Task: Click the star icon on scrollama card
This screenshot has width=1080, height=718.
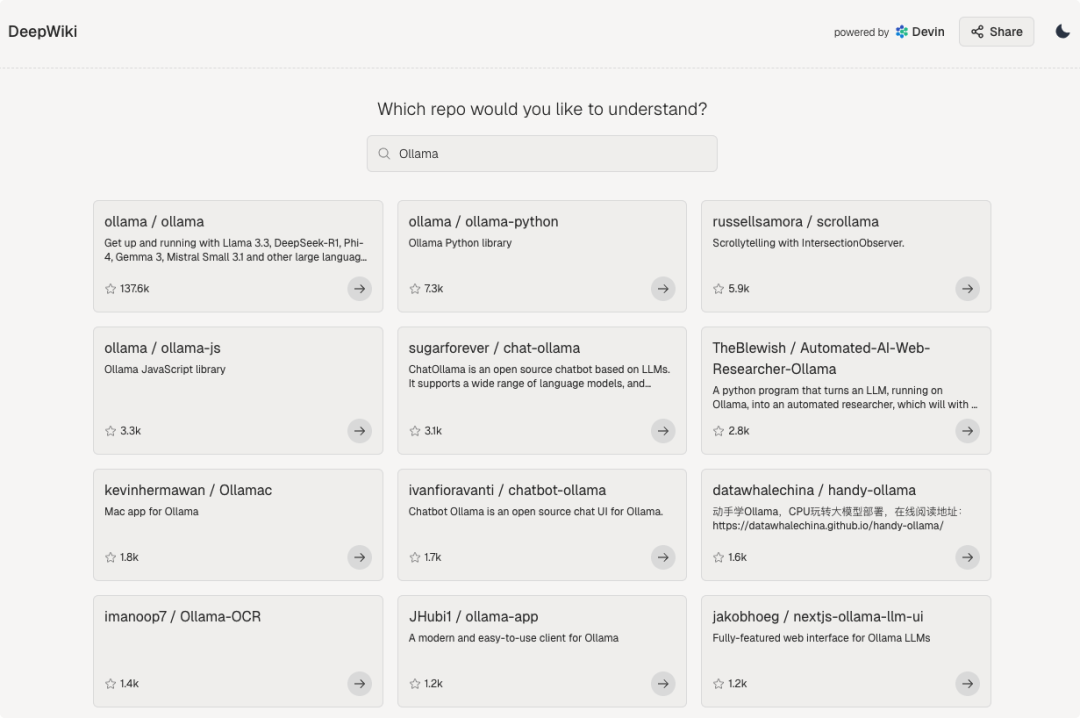Action: (718, 289)
